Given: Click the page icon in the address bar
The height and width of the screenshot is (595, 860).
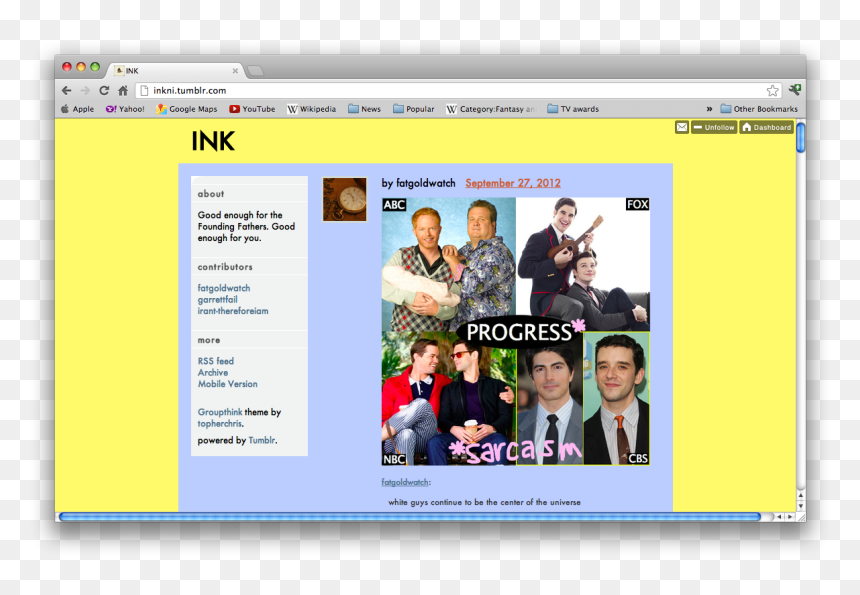Looking at the screenshot, I should coord(144,90).
